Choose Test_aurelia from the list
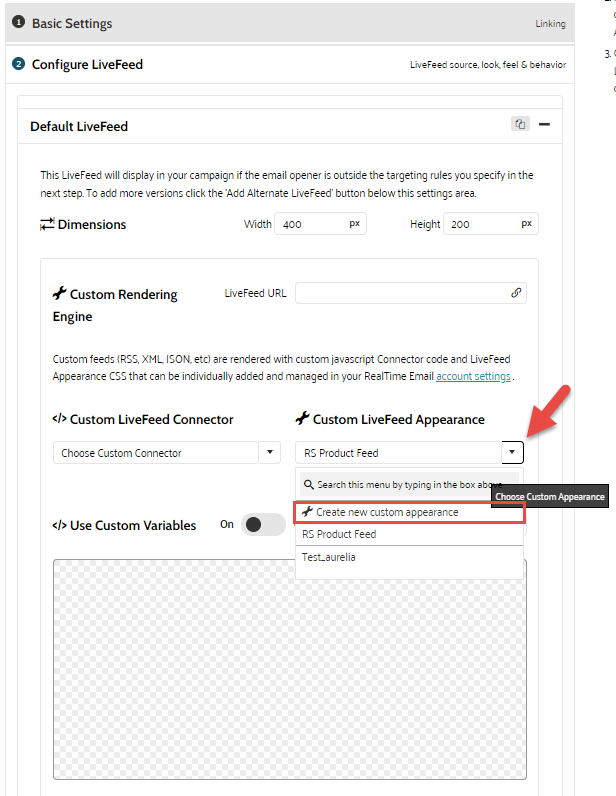Screen dimensions: 616x796 pyautogui.click(x=409, y=557)
